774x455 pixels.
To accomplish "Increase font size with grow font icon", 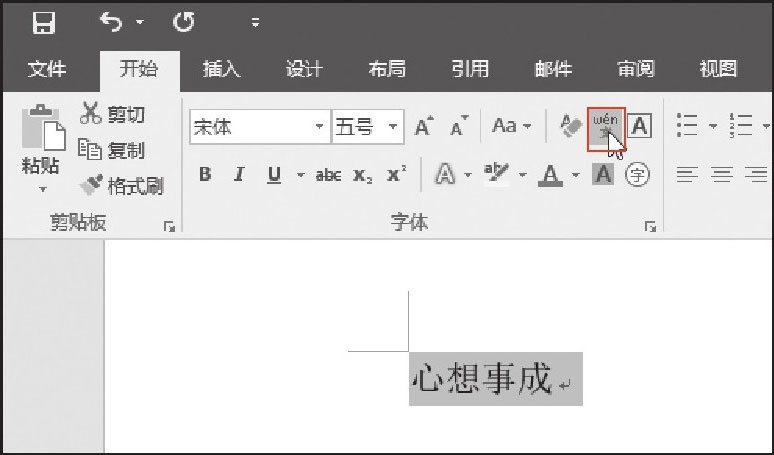I will (x=424, y=126).
